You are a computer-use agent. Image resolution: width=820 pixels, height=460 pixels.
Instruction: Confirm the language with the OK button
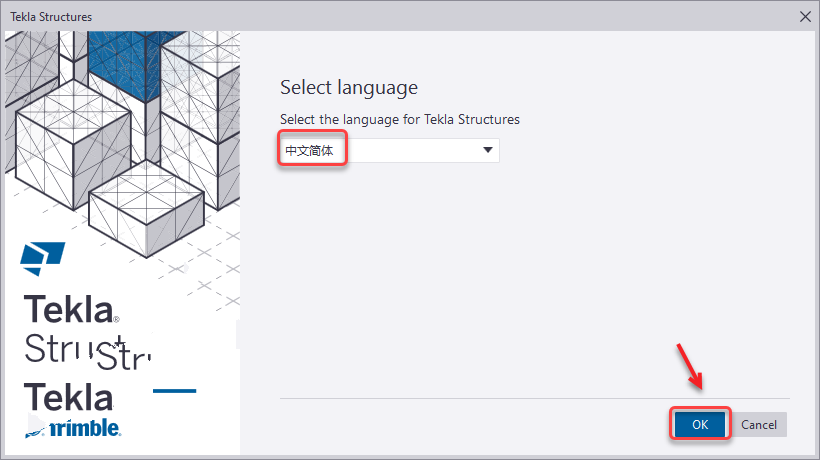(700, 424)
